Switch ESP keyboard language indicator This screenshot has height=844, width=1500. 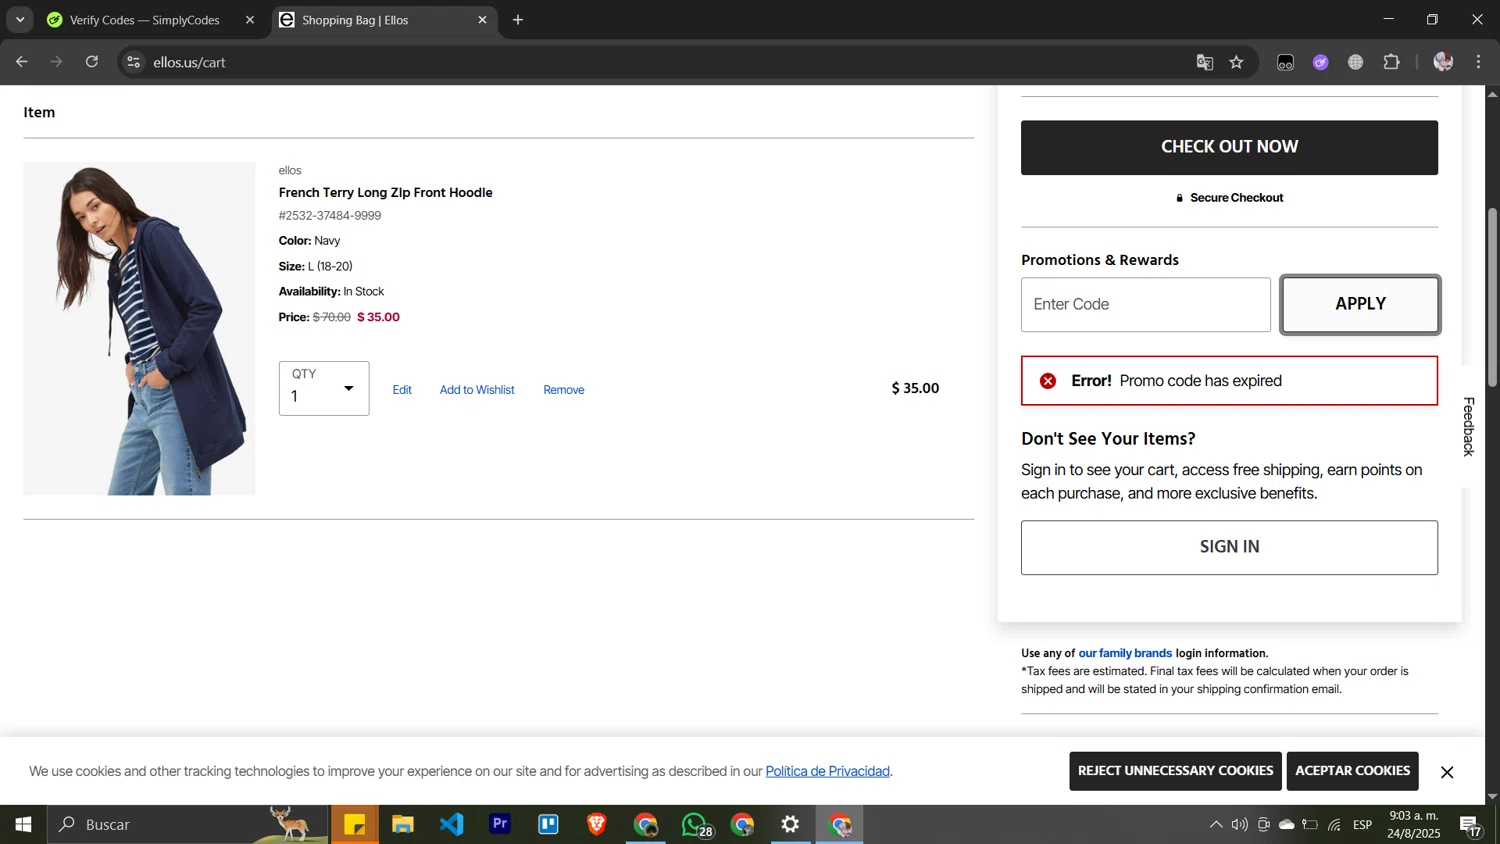(1362, 825)
